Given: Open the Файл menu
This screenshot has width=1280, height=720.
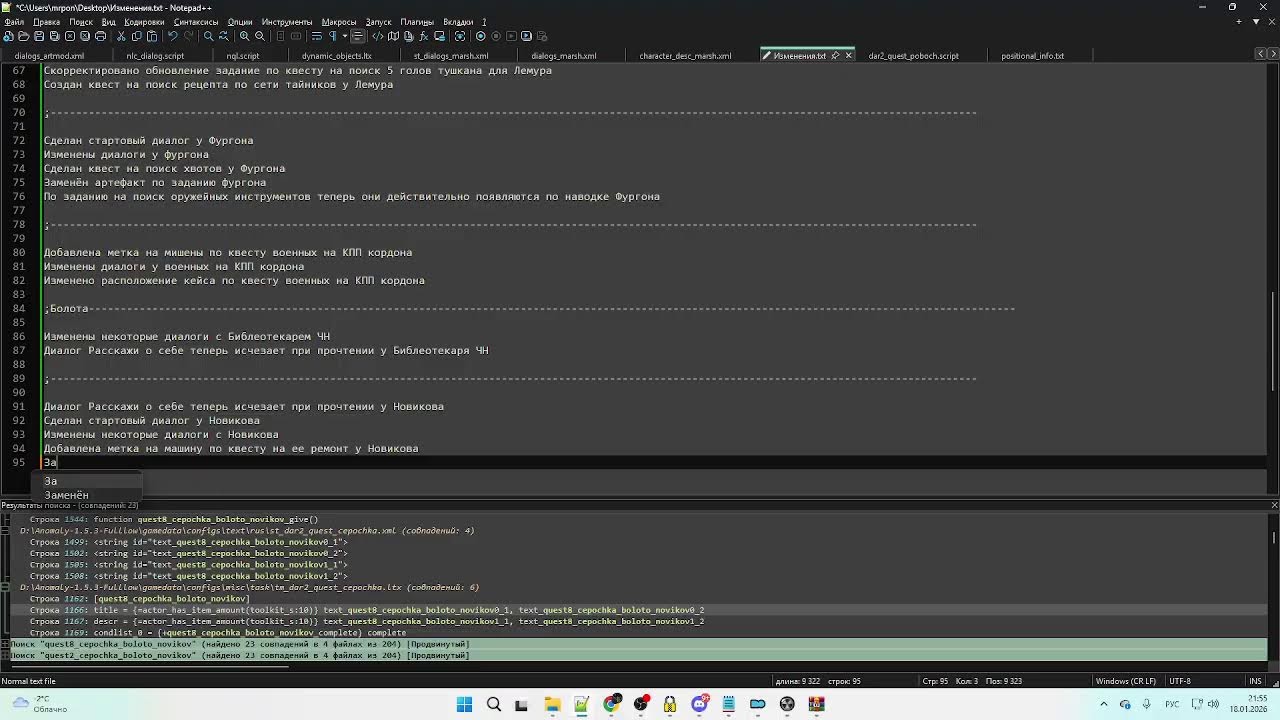Looking at the screenshot, I should click(x=14, y=21).
